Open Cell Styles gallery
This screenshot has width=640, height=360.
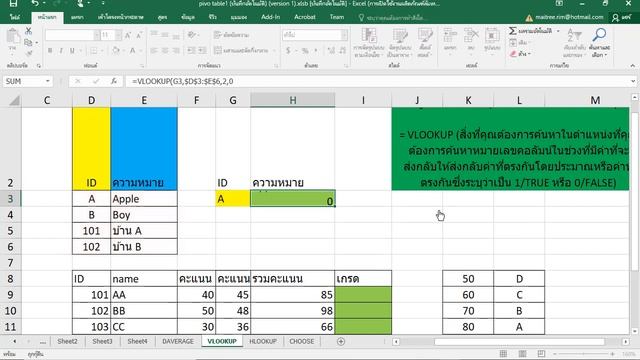click(425, 42)
